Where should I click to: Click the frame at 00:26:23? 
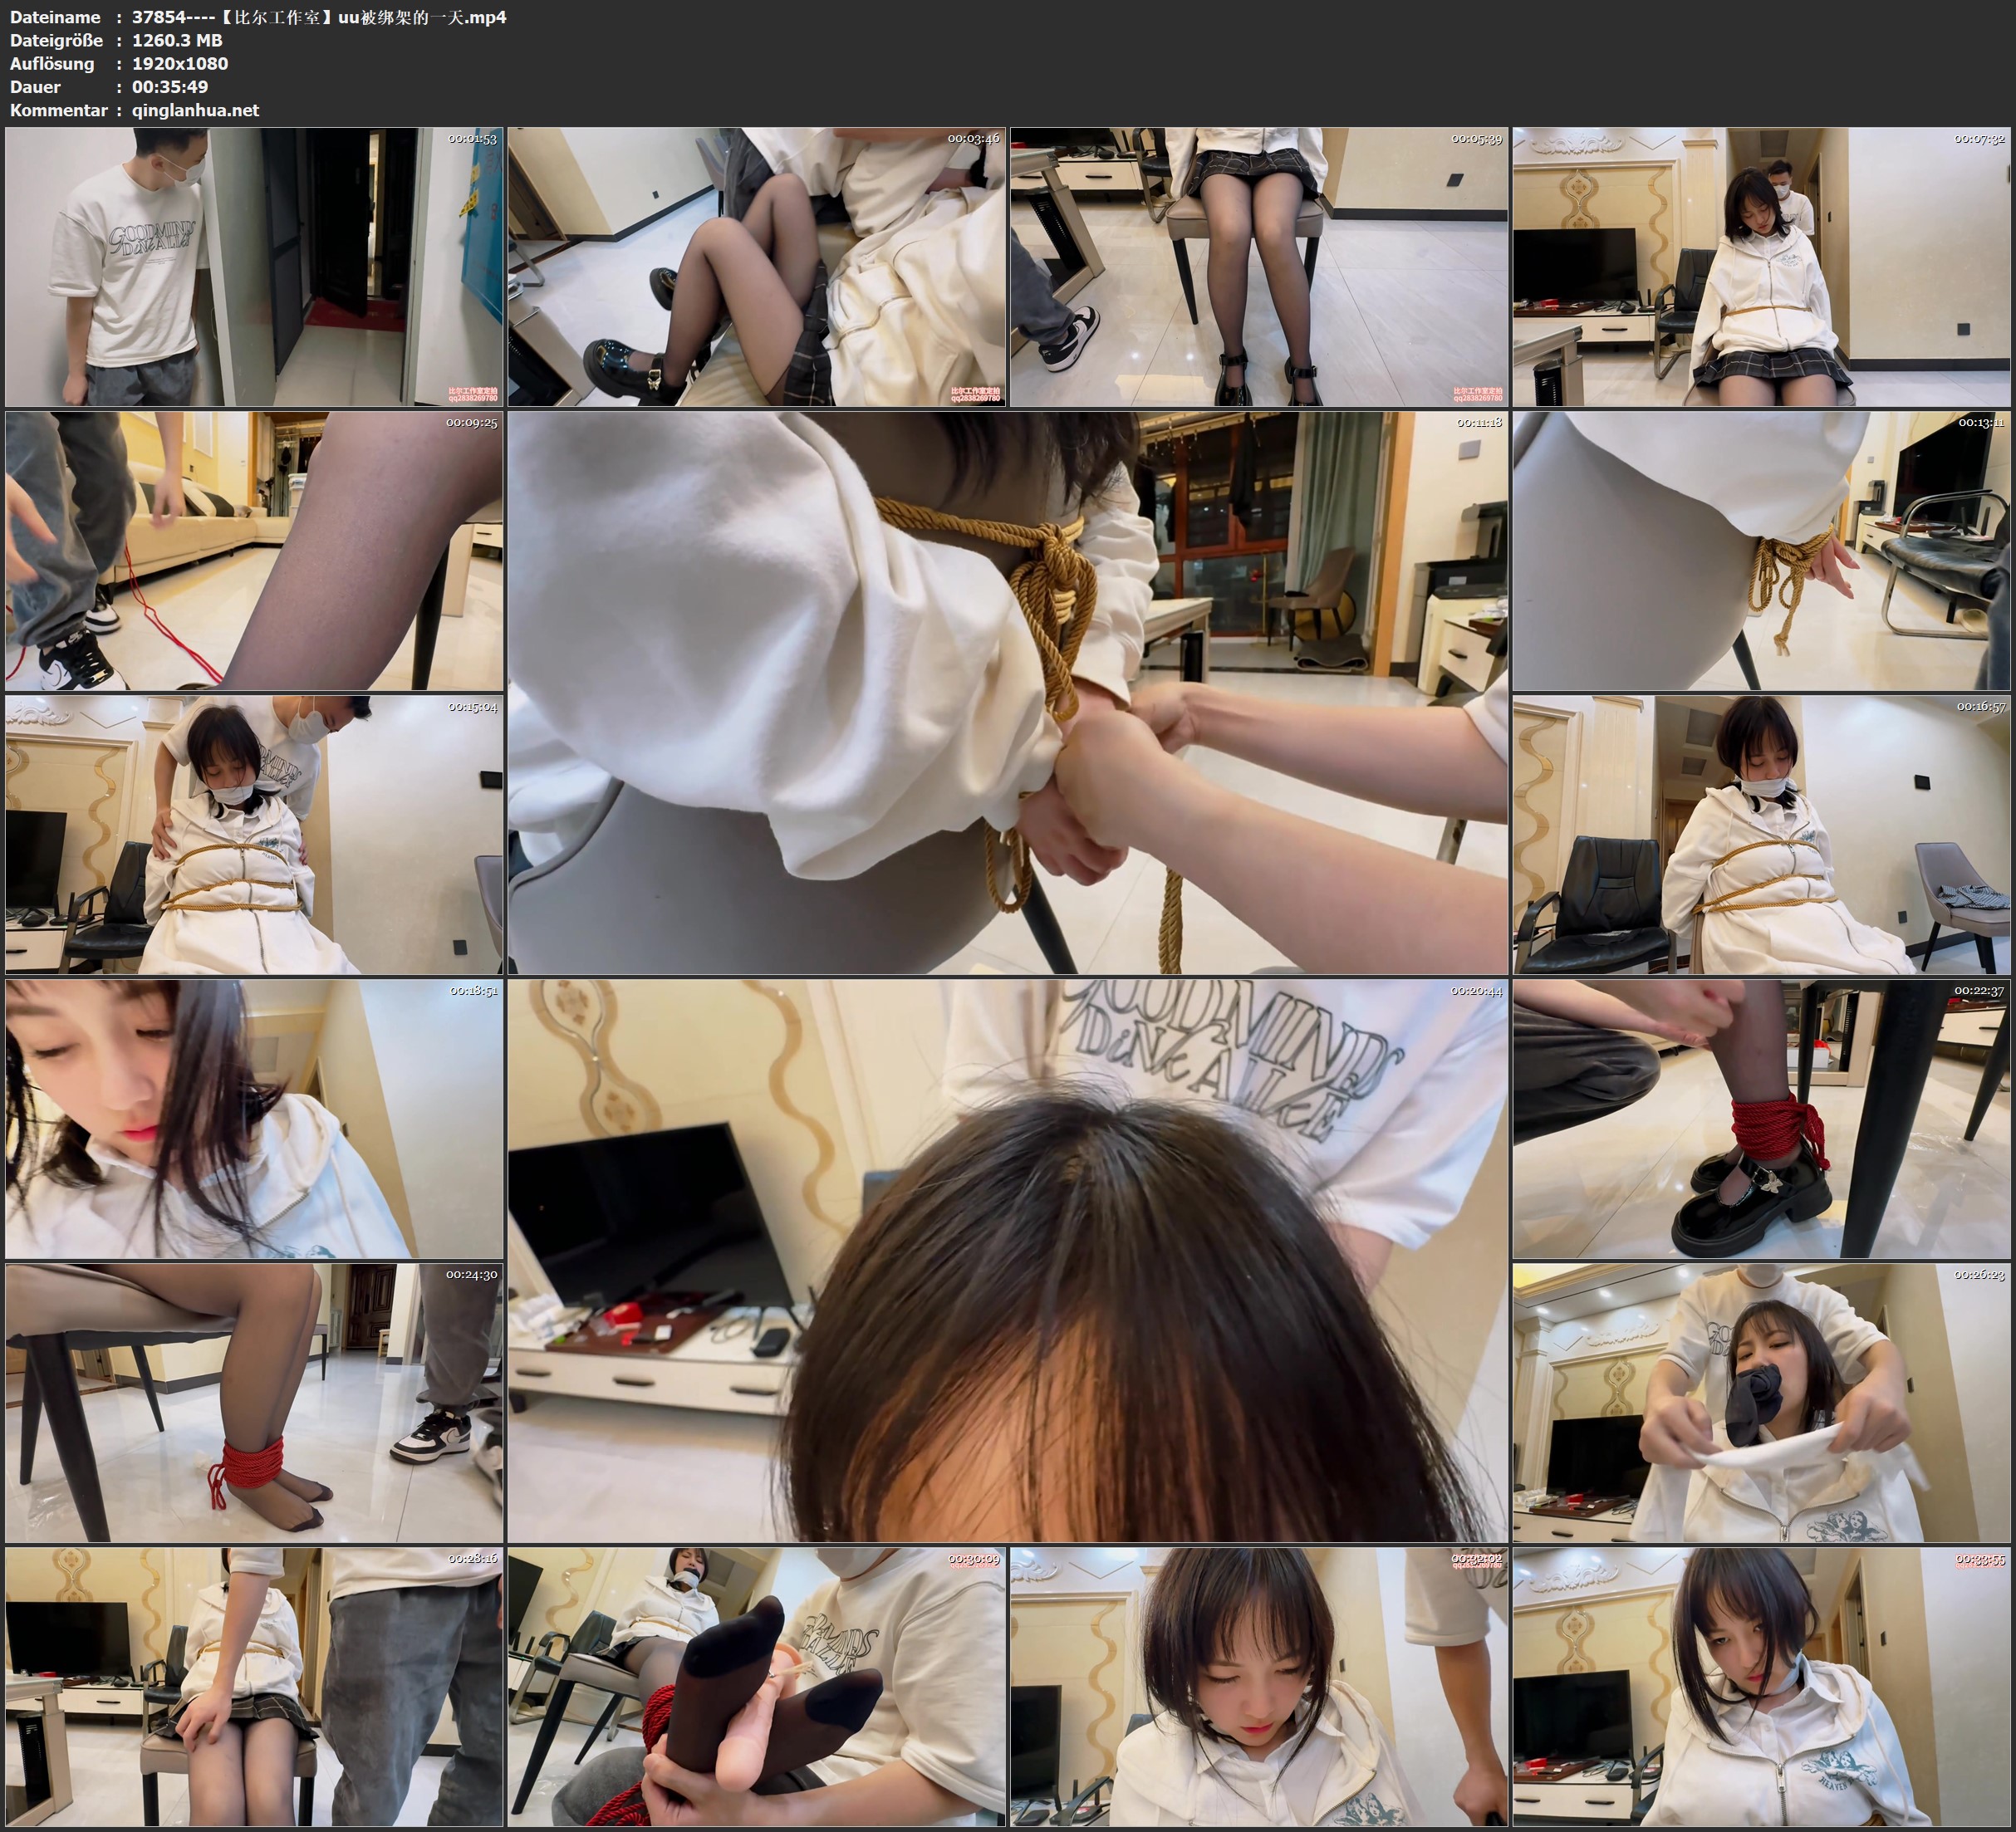[1761, 1403]
